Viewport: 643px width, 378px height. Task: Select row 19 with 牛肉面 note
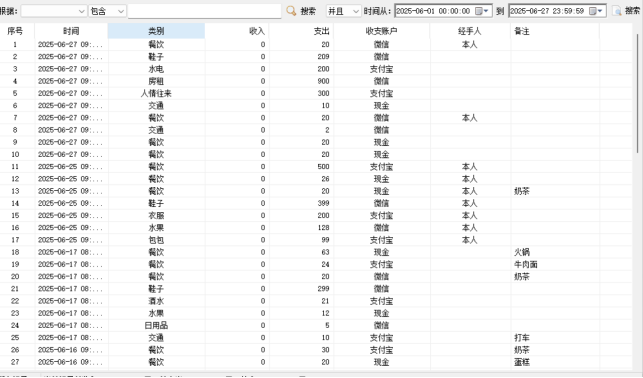point(316,264)
